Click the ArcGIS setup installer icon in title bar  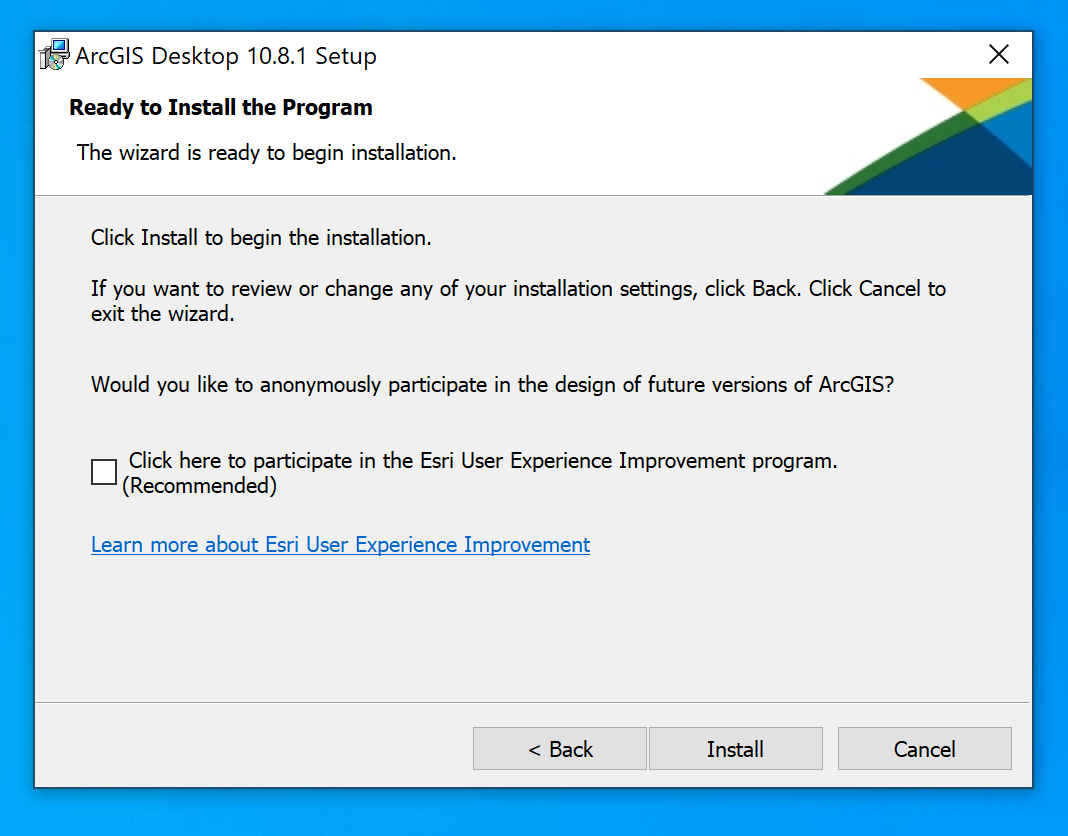coord(54,55)
